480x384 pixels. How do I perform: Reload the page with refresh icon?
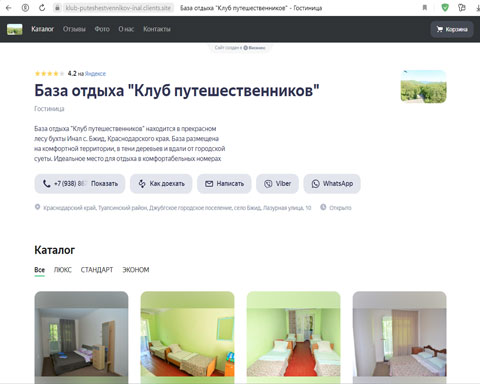coord(42,8)
